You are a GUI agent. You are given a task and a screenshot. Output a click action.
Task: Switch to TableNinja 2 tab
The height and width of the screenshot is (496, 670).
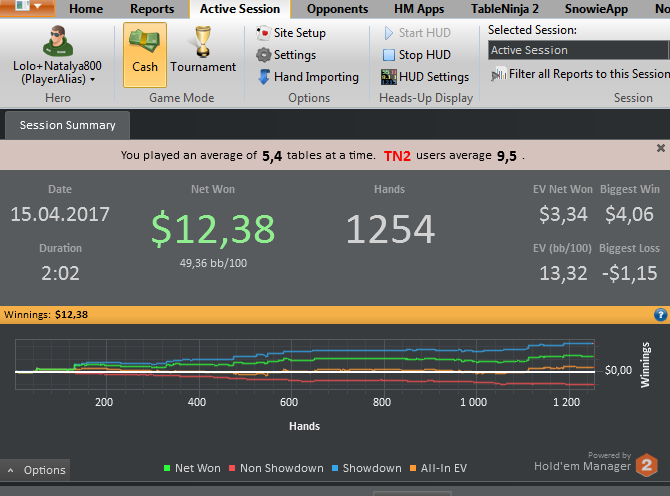click(505, 9)
